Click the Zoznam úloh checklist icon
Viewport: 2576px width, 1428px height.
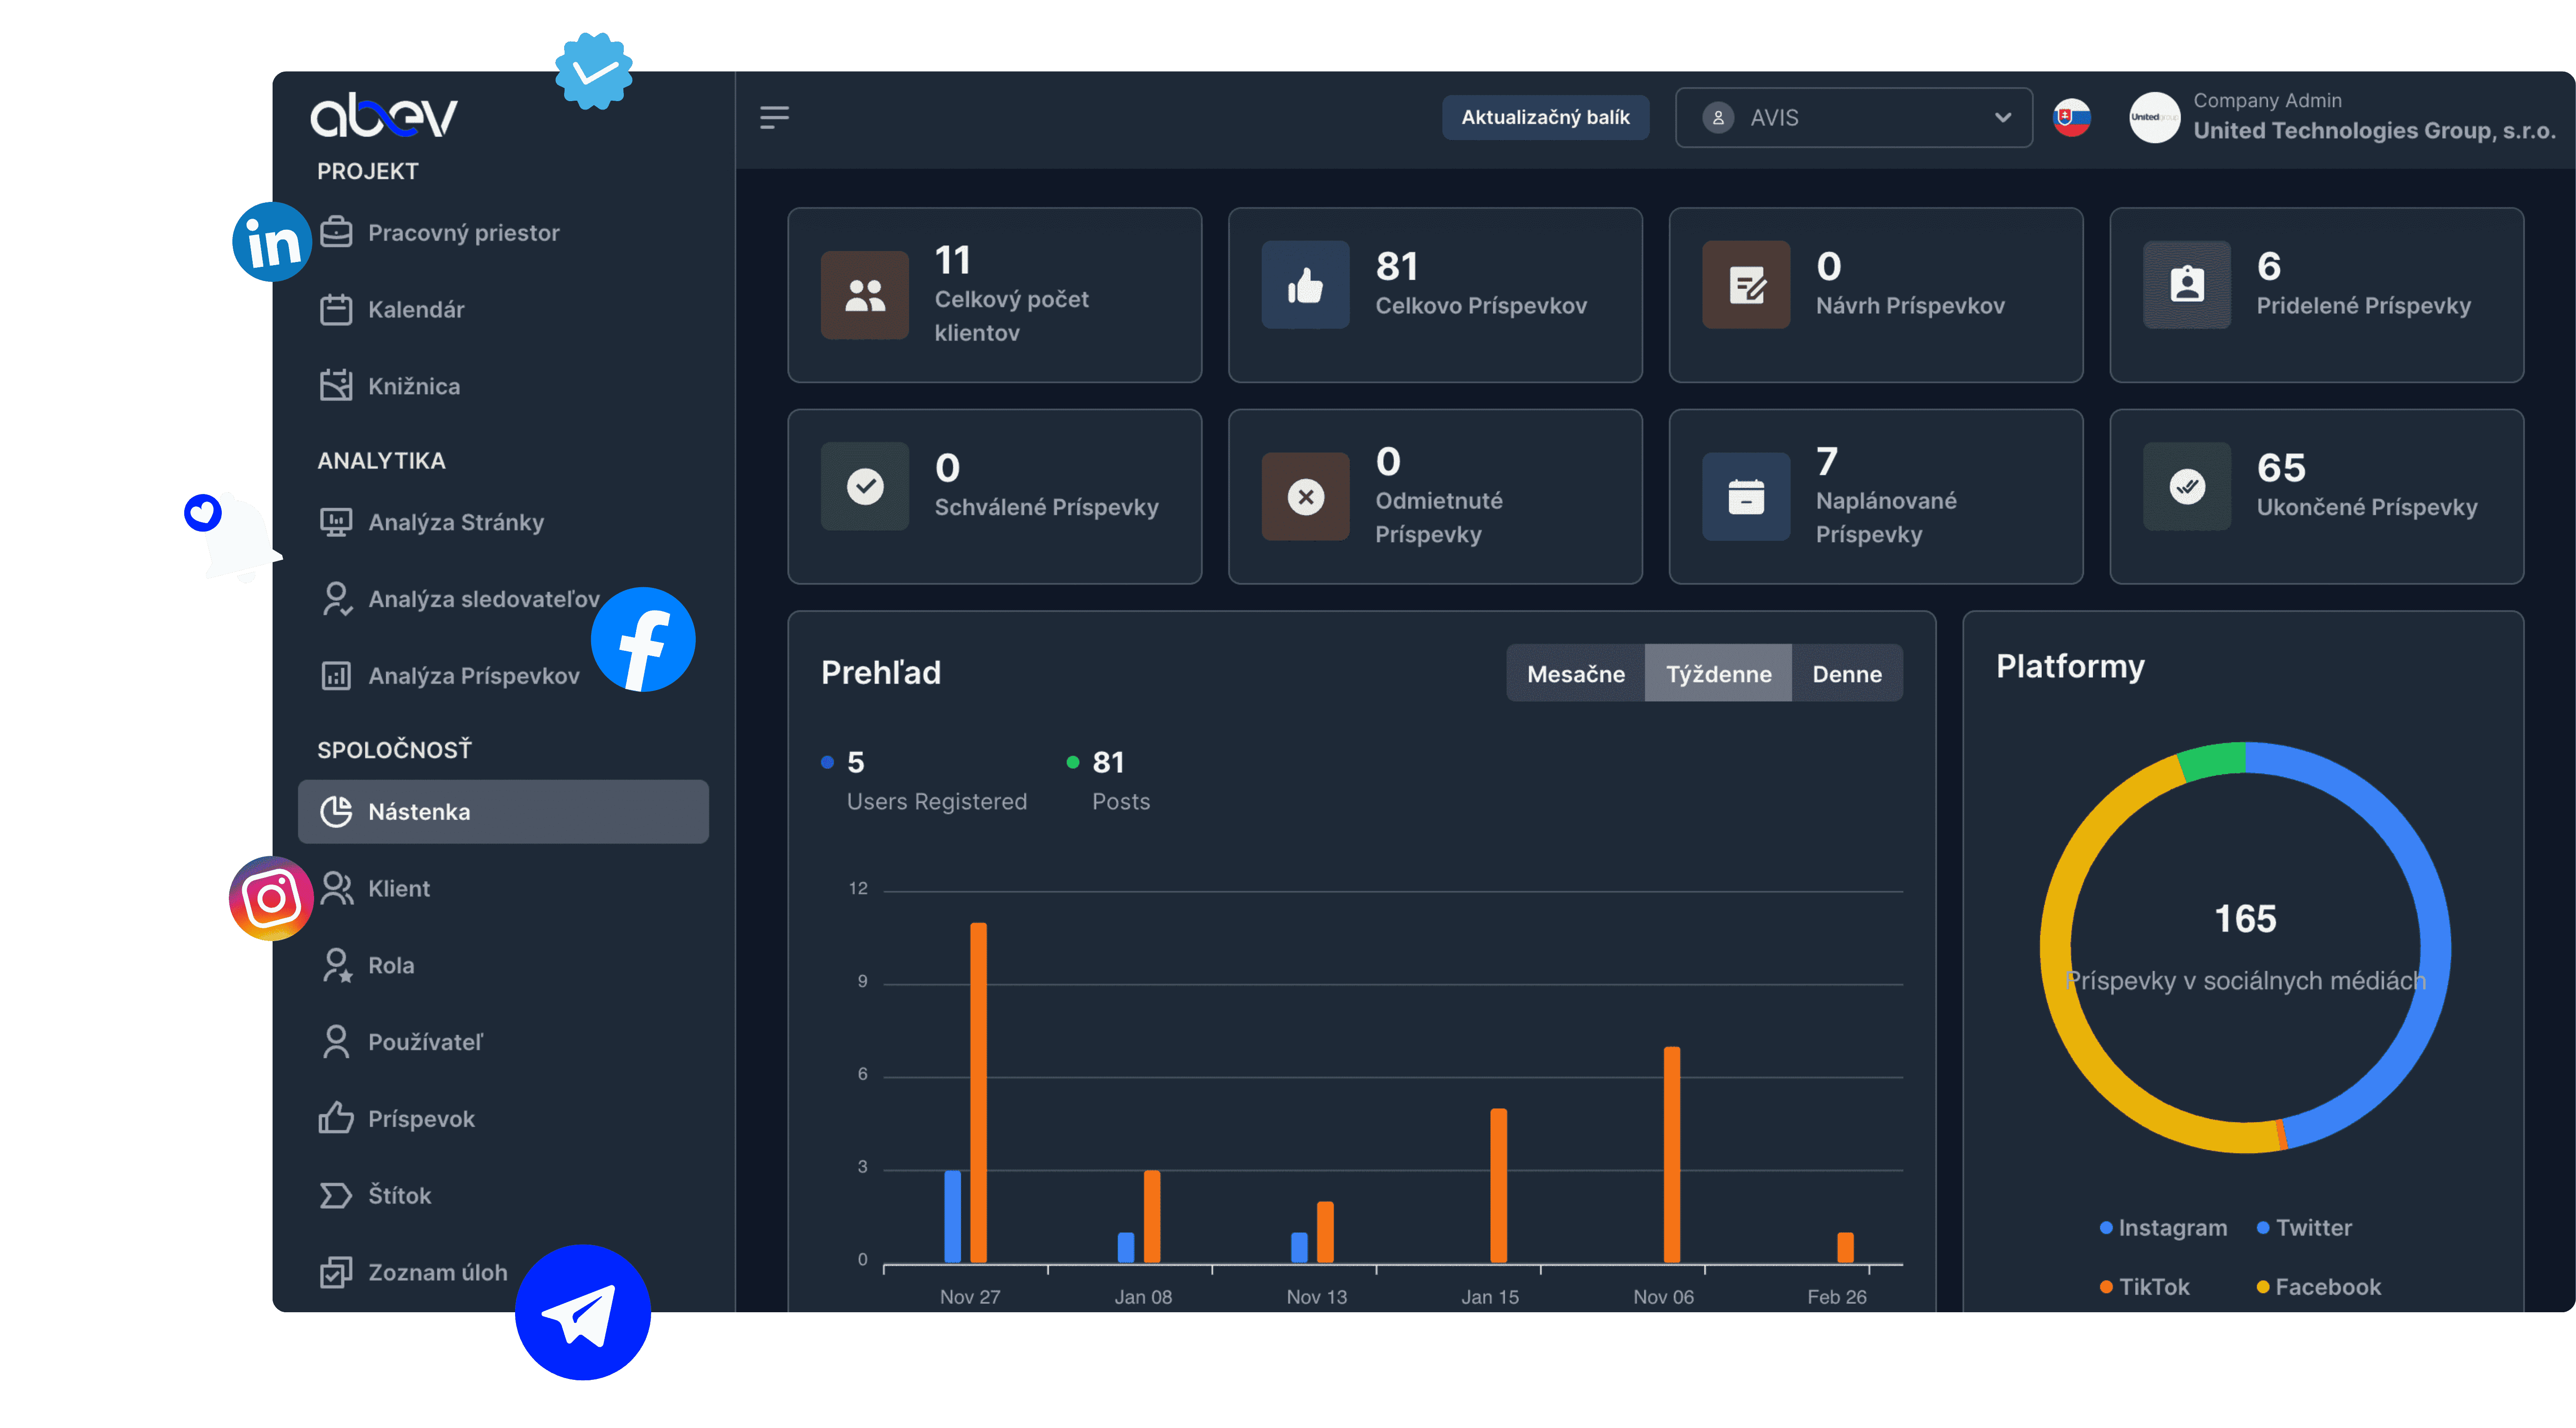336,1272
